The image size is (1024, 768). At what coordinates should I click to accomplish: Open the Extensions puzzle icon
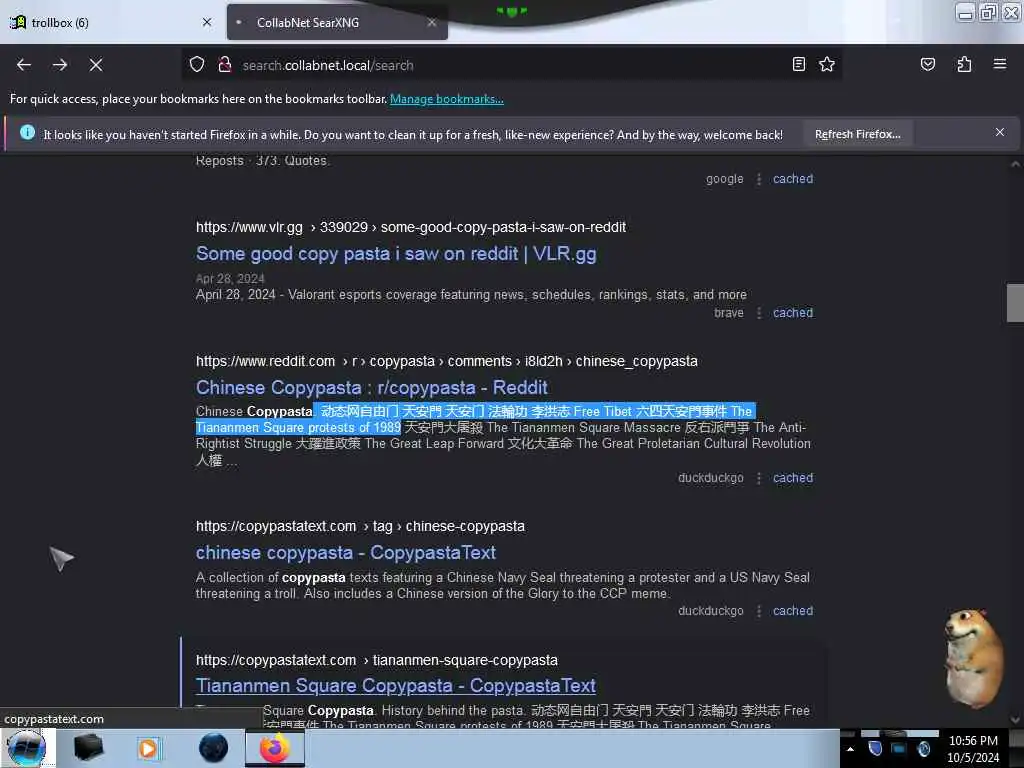[x=964, y=64]
